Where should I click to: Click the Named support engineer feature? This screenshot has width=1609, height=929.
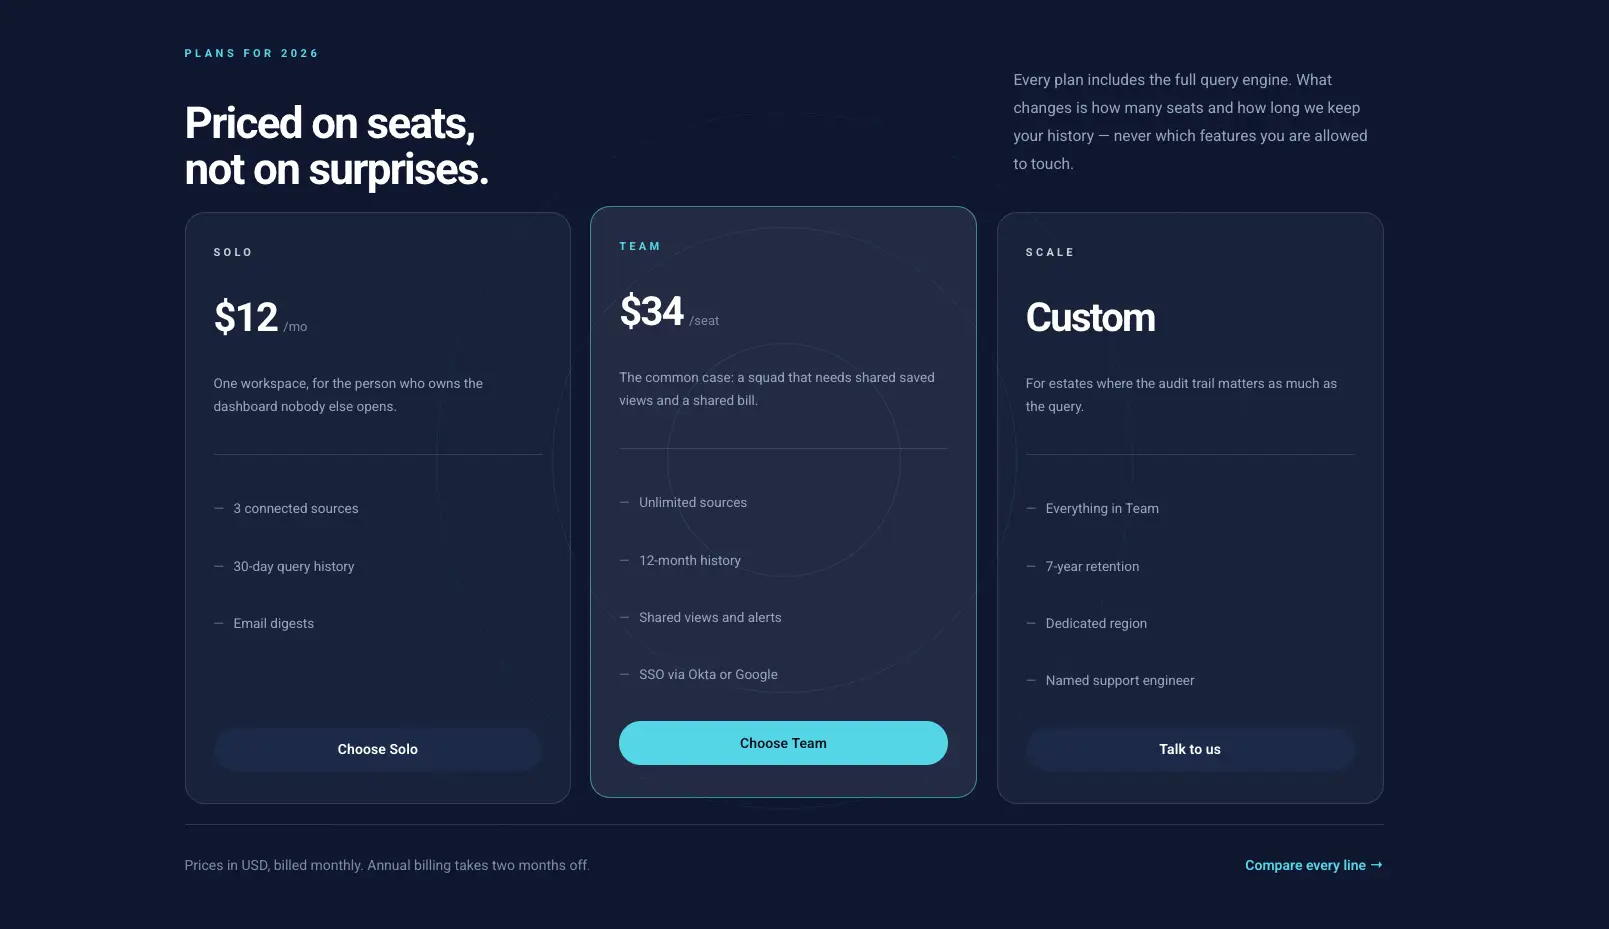click(x=1120, y=680)
